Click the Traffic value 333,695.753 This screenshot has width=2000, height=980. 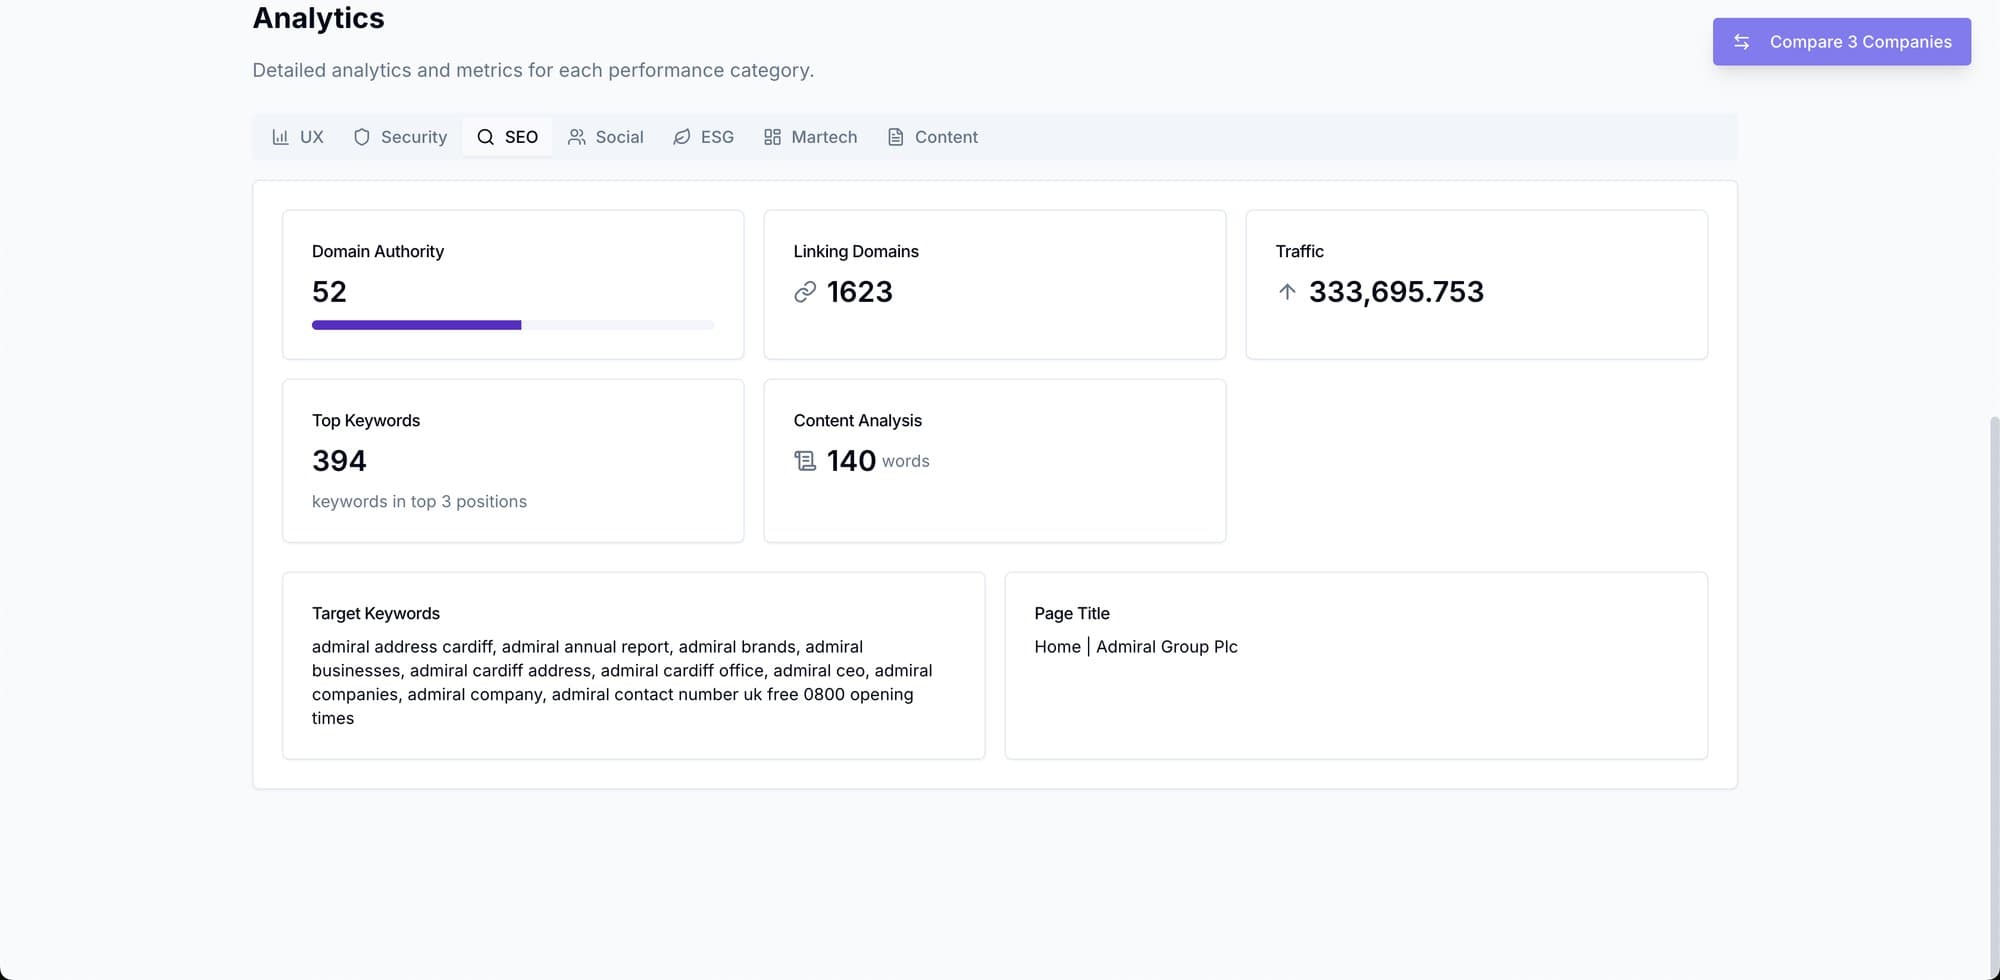(1396, 292)
